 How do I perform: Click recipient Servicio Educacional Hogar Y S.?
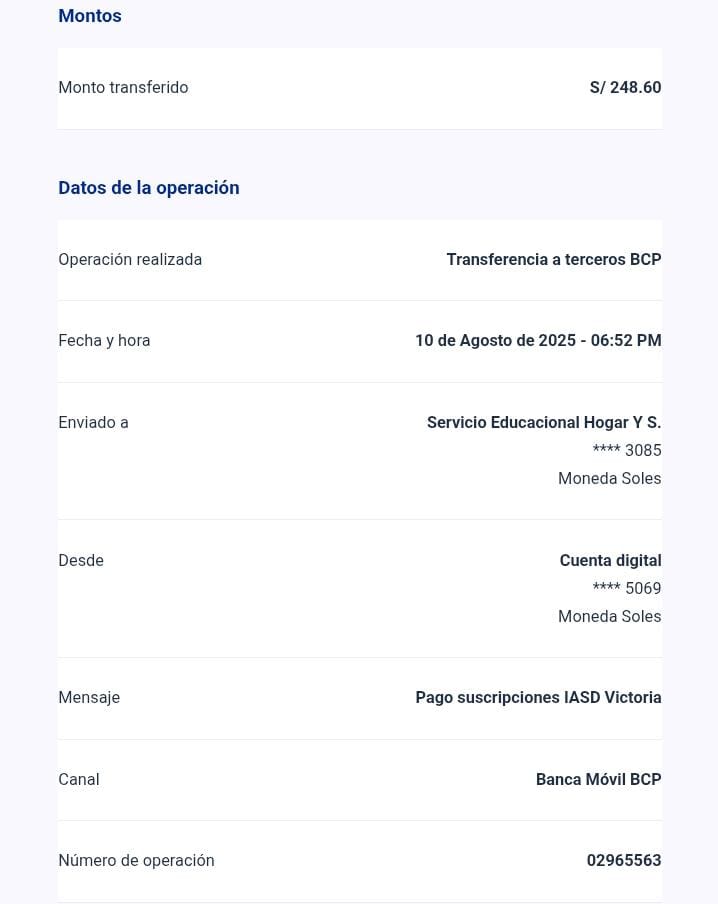(544, 423)
